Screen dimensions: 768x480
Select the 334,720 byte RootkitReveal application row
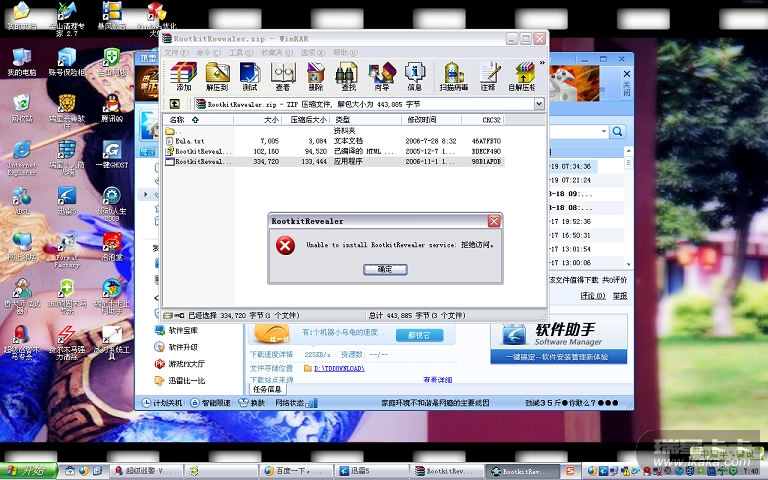[334, 162]
